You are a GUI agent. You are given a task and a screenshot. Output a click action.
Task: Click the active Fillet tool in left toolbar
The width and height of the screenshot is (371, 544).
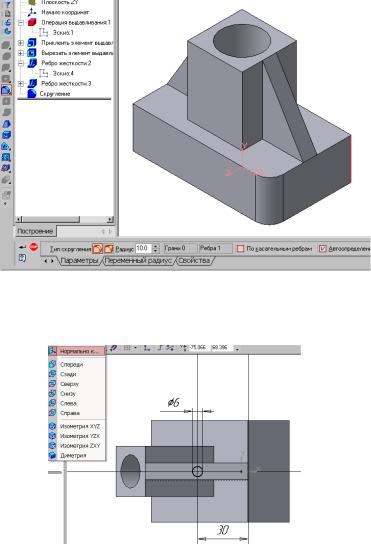tap(6, 90)
